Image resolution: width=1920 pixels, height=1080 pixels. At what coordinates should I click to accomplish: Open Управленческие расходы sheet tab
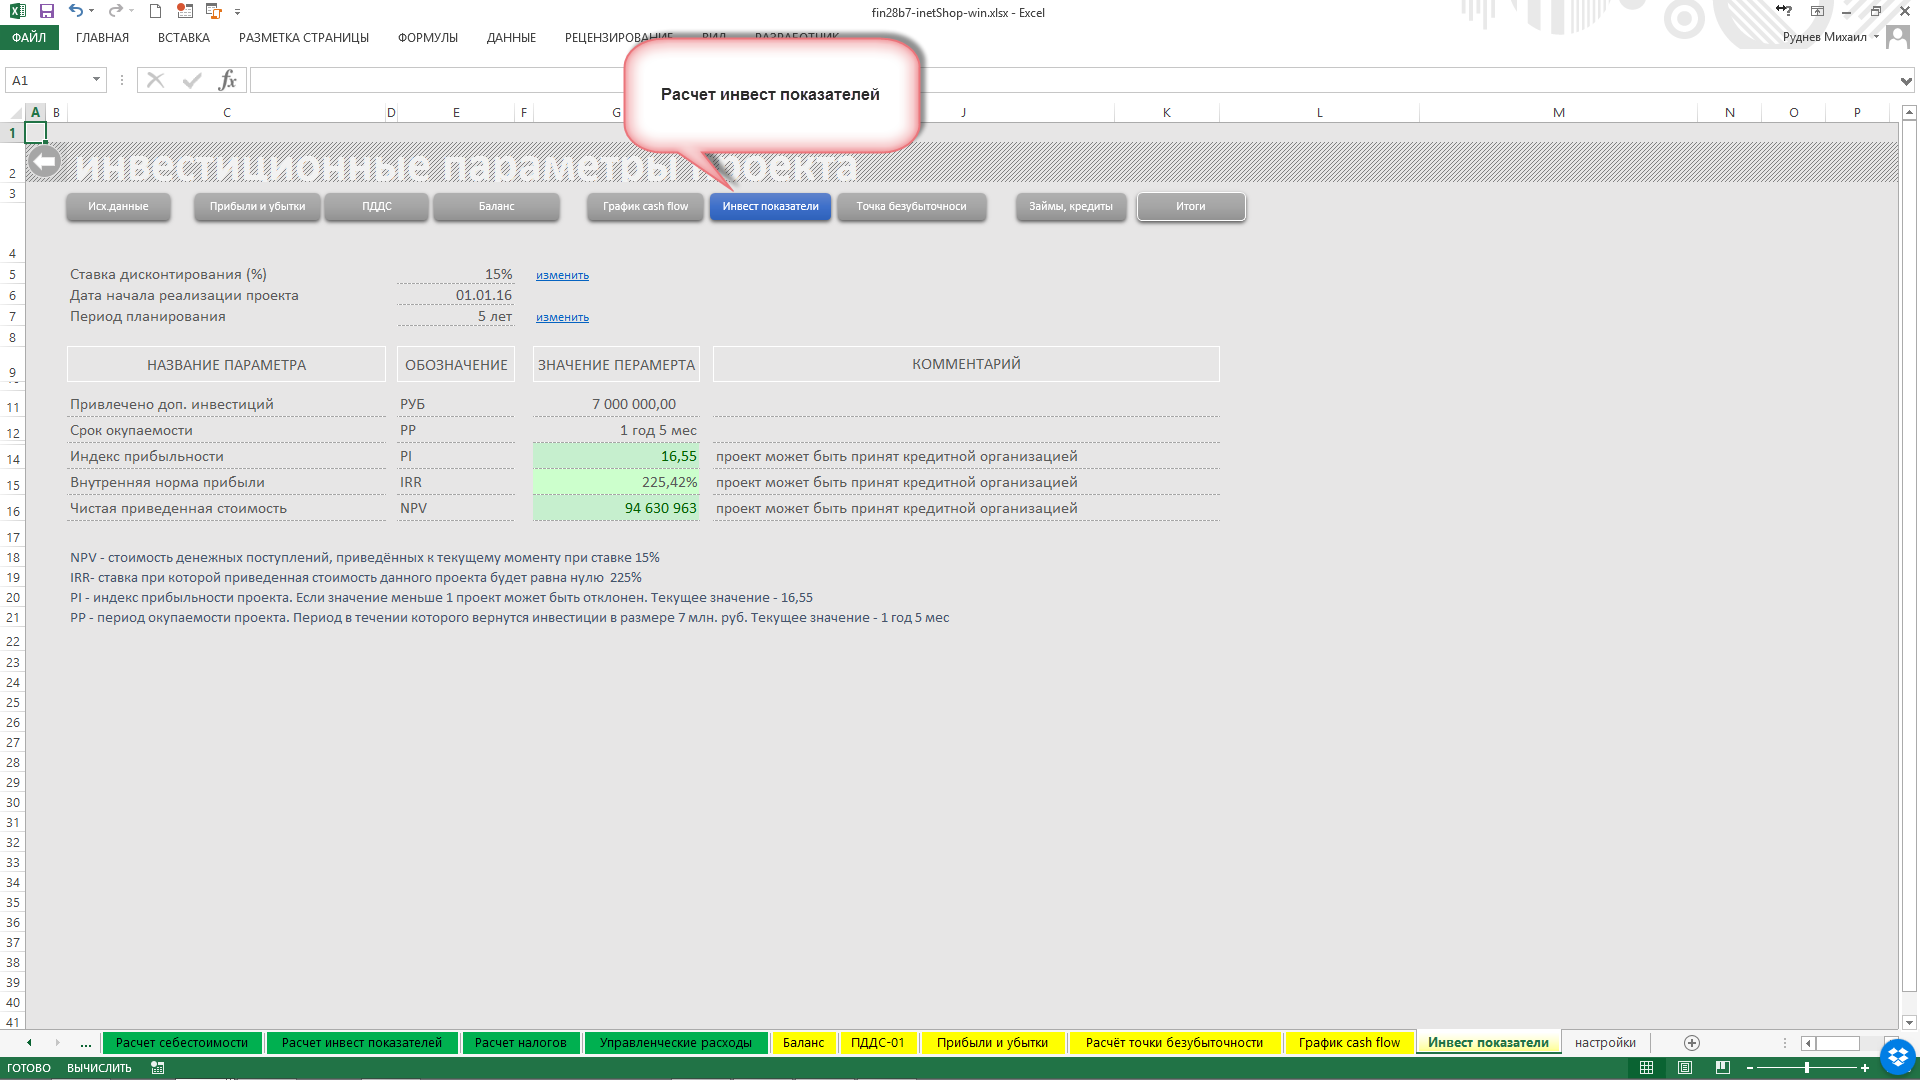pos(676,1042)
